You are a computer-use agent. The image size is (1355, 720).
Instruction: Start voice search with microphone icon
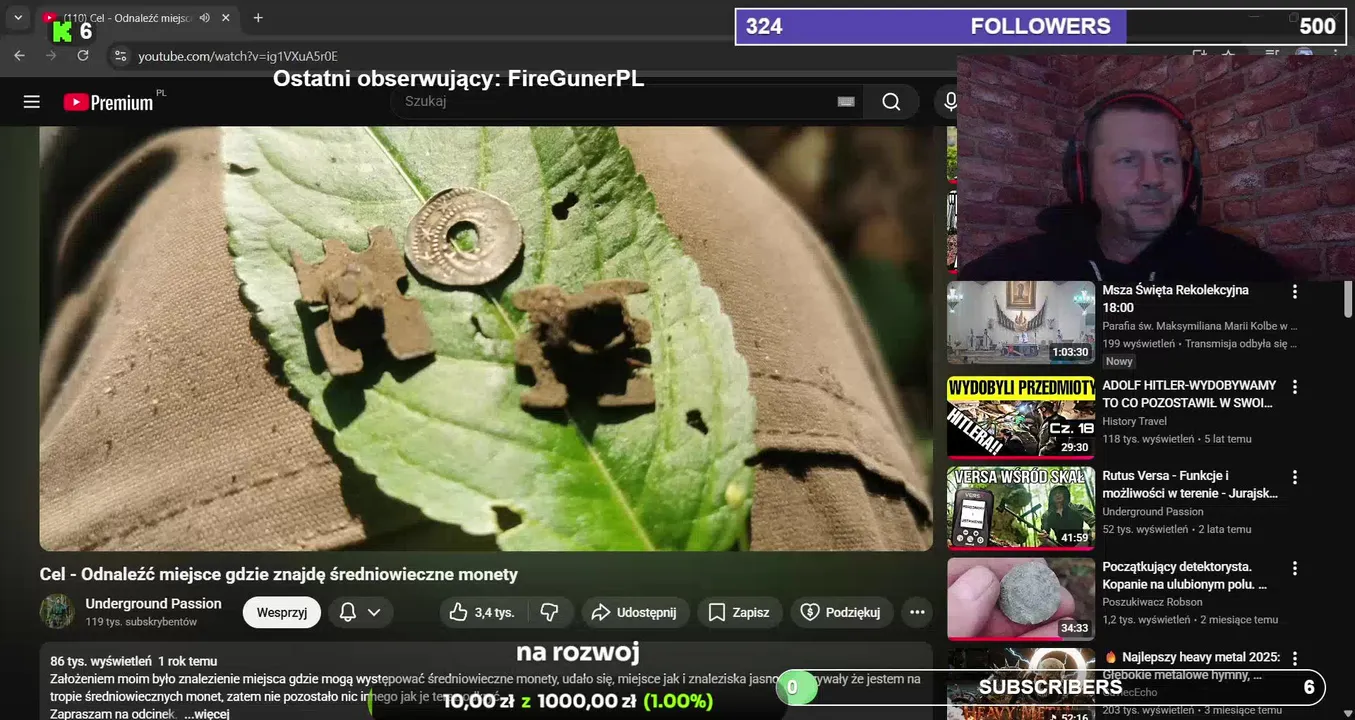pos(950,102)
